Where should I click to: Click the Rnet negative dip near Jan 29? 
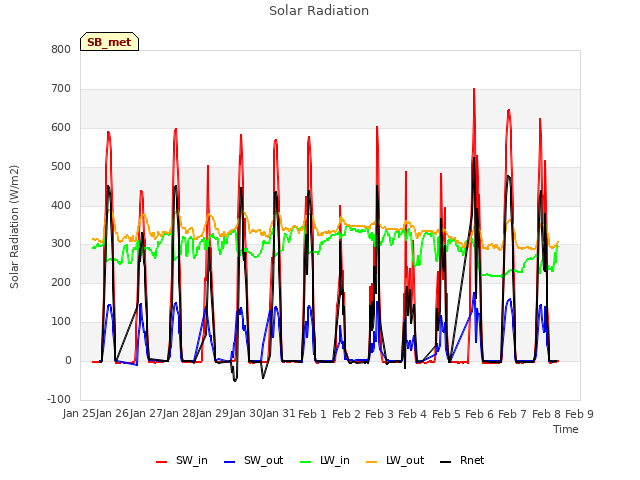(235, 380)
